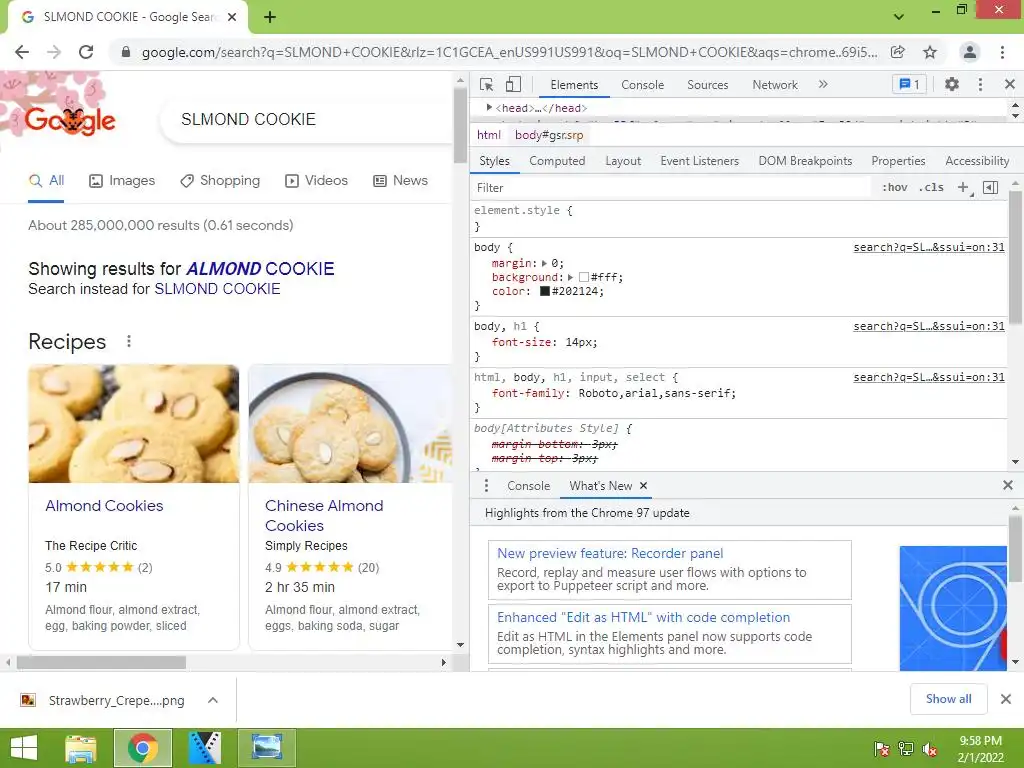The image size is (1024, 768).
Task: Switch to News search results
Action: coord(400,181)
